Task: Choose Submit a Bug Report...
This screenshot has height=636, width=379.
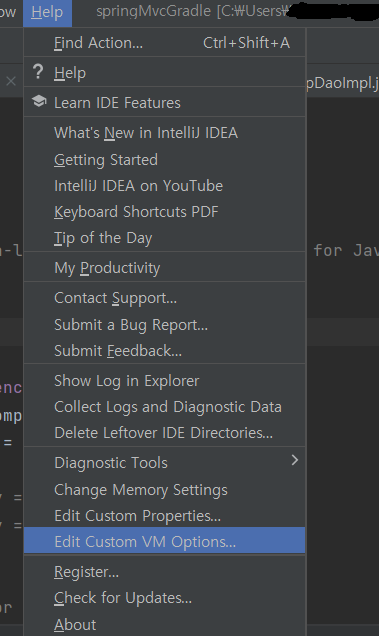Action: pos(164,324)
